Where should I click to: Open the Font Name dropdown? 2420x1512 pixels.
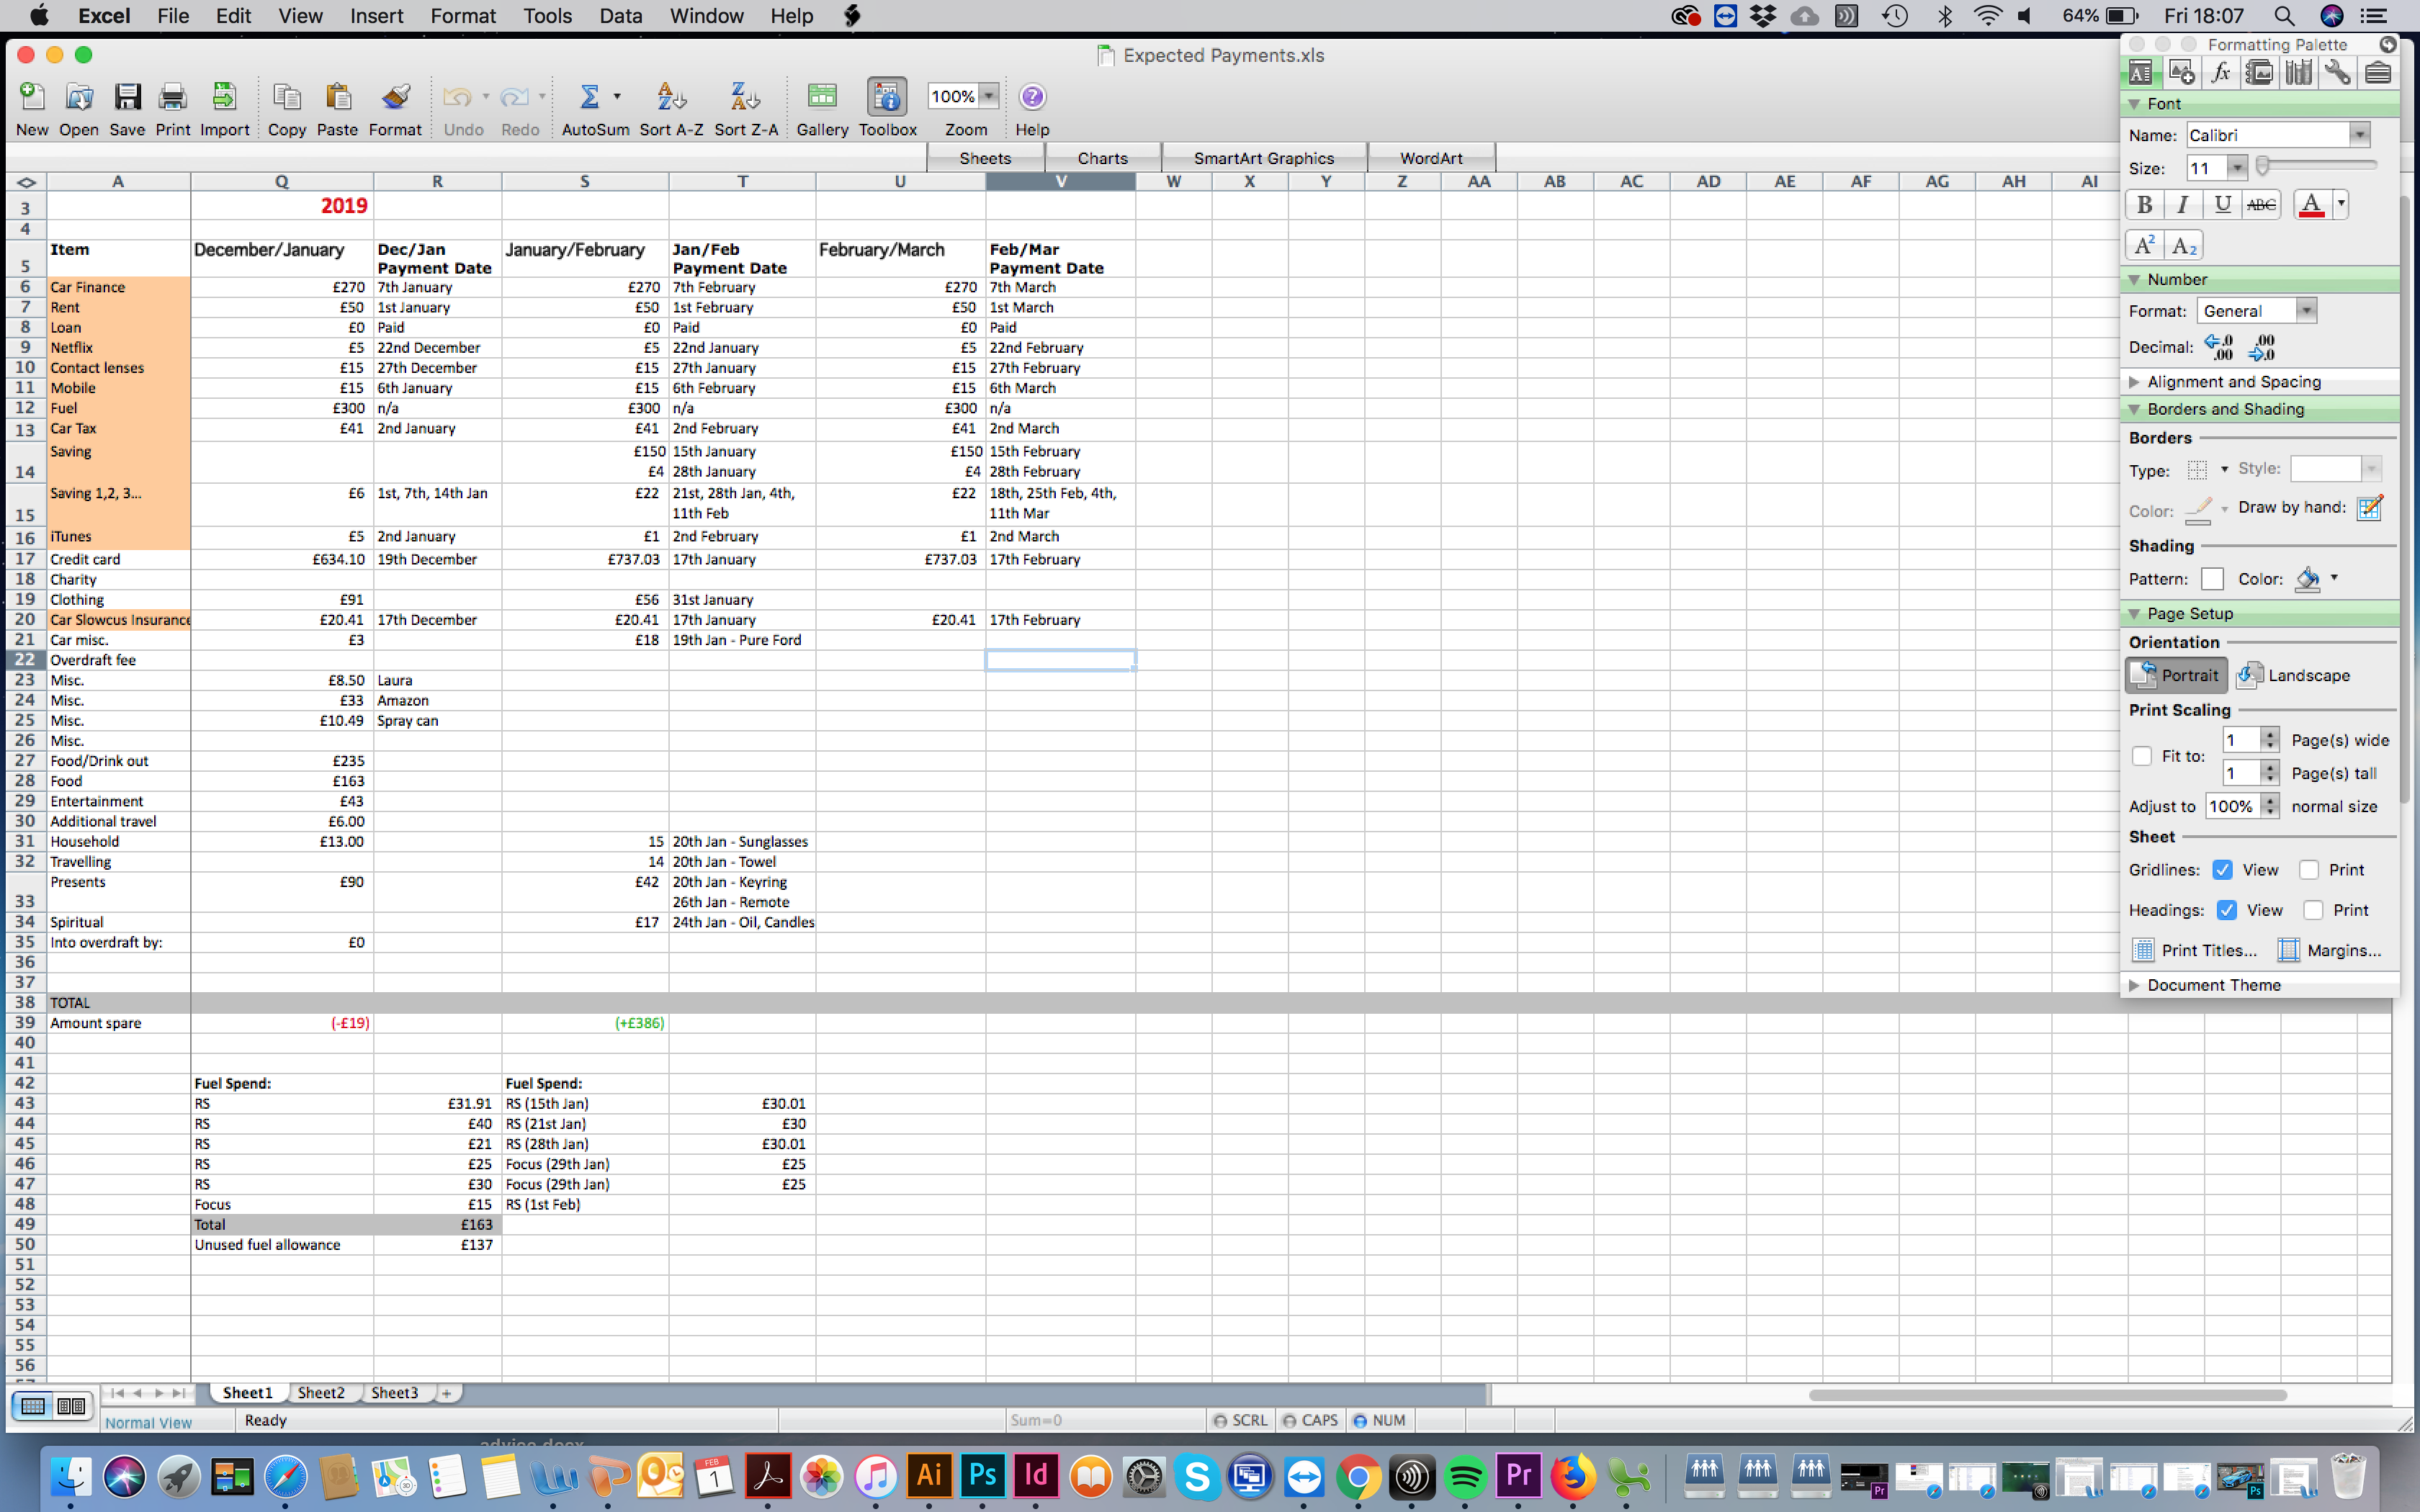click(2359, 135)
